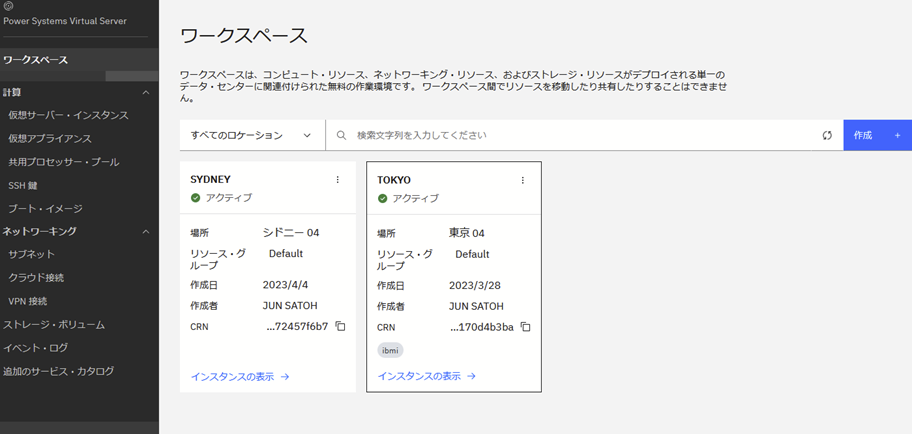Click the green active status icon on SYDNEY
This screenshot has height=434, width=912.
[x=195, y=198]
